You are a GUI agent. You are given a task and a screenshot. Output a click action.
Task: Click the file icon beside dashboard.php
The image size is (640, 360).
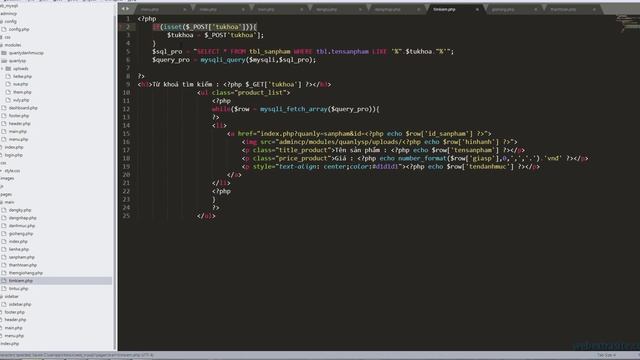pyautogui.click(x=4, y=108)
